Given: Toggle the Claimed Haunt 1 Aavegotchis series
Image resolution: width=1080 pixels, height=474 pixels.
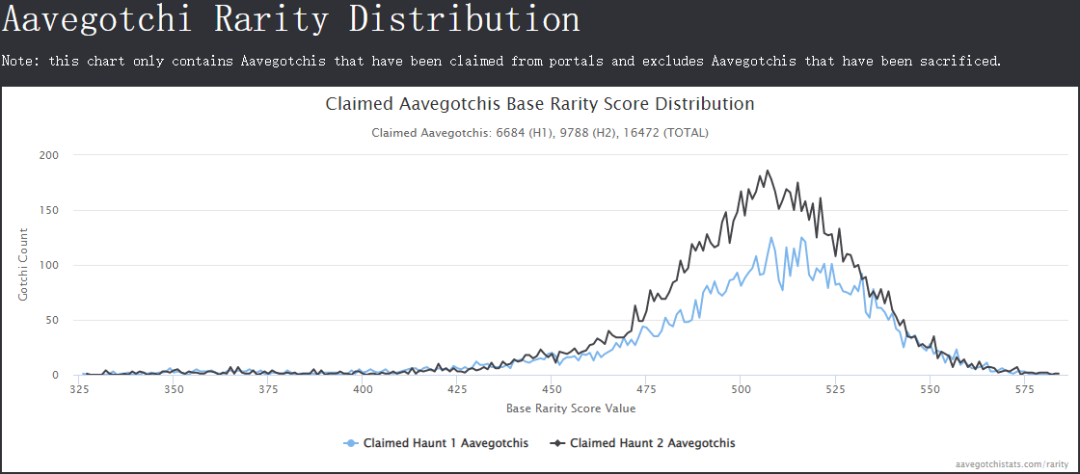Looking at the screenshot, I should [436, 443].
